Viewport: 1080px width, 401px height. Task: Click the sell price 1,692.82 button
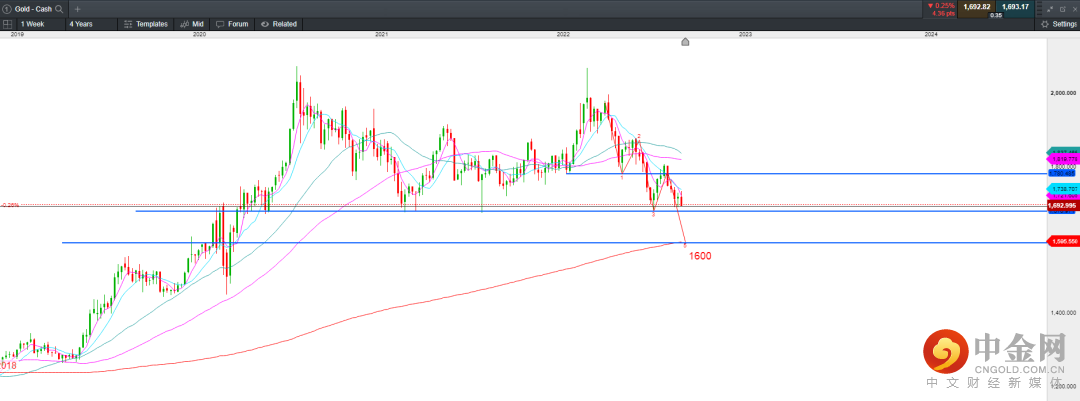(x=975, y=7)
